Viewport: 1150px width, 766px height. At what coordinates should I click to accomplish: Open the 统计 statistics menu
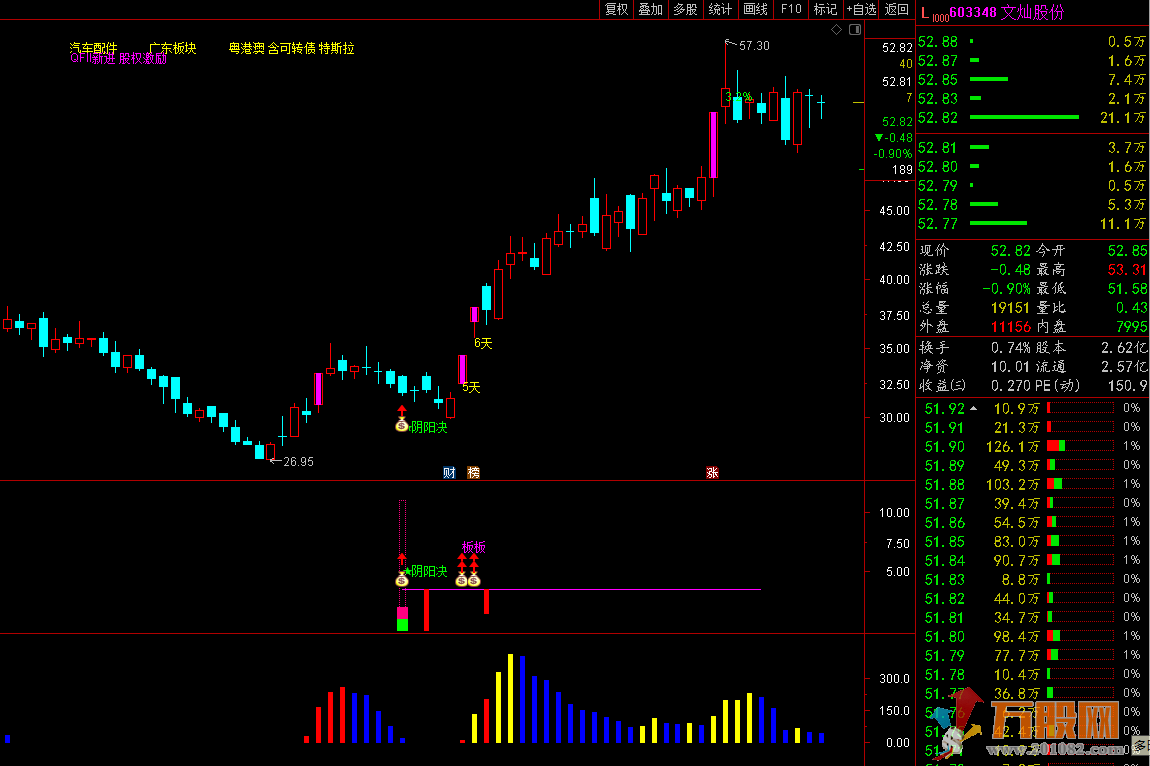[x=720, y=9]
